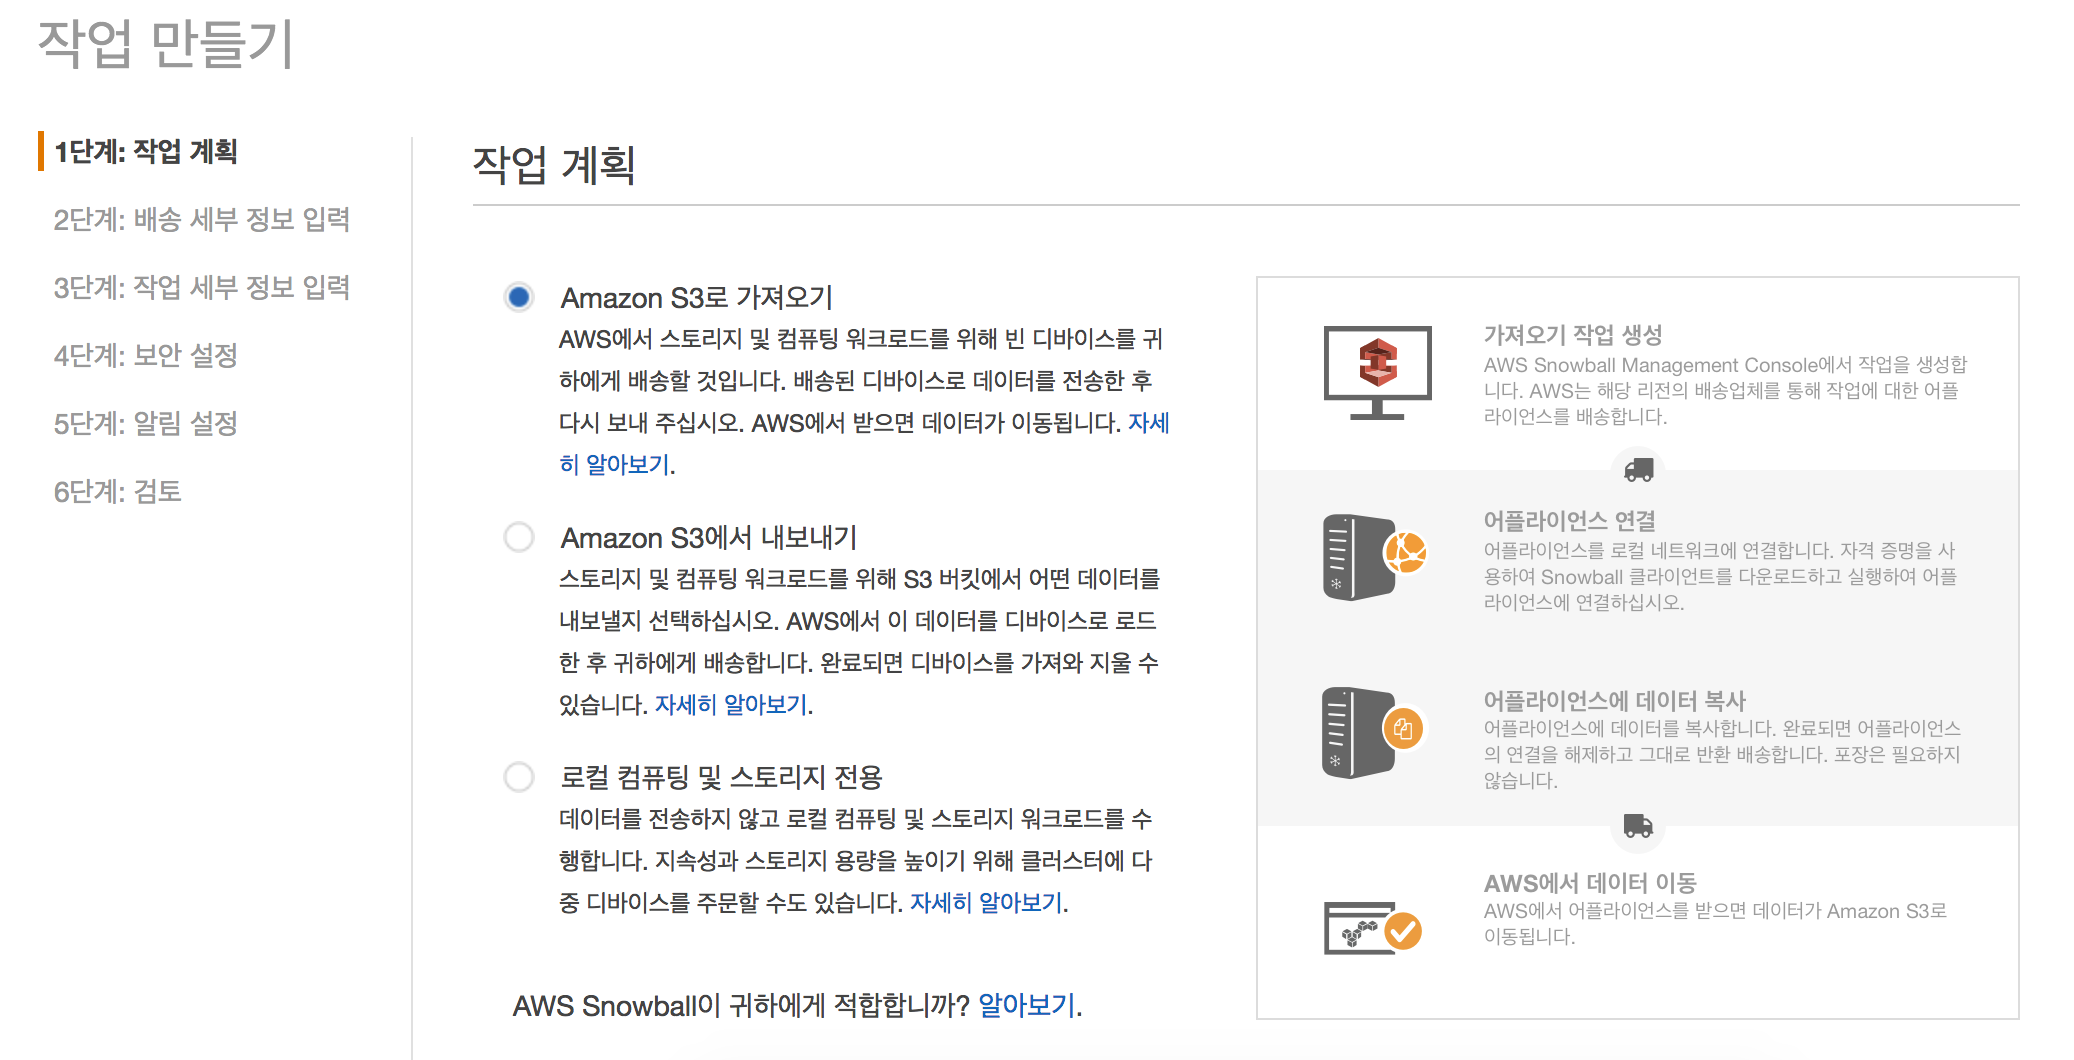Click the 어플라이언스 연결 heading

1569,520
